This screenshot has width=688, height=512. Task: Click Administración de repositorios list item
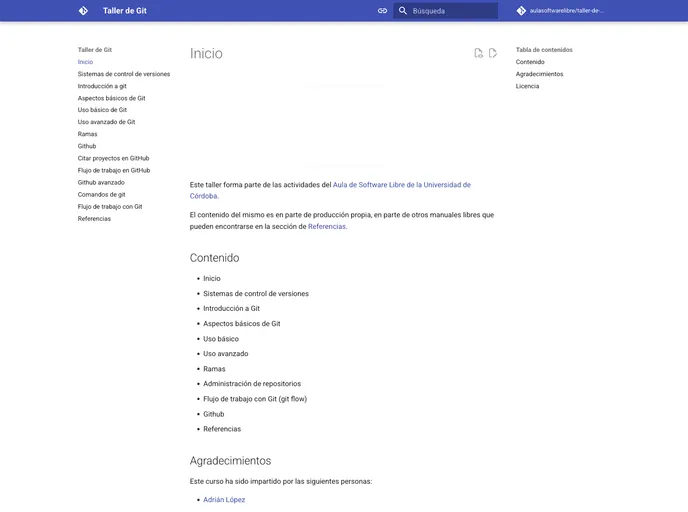[252, 383]
